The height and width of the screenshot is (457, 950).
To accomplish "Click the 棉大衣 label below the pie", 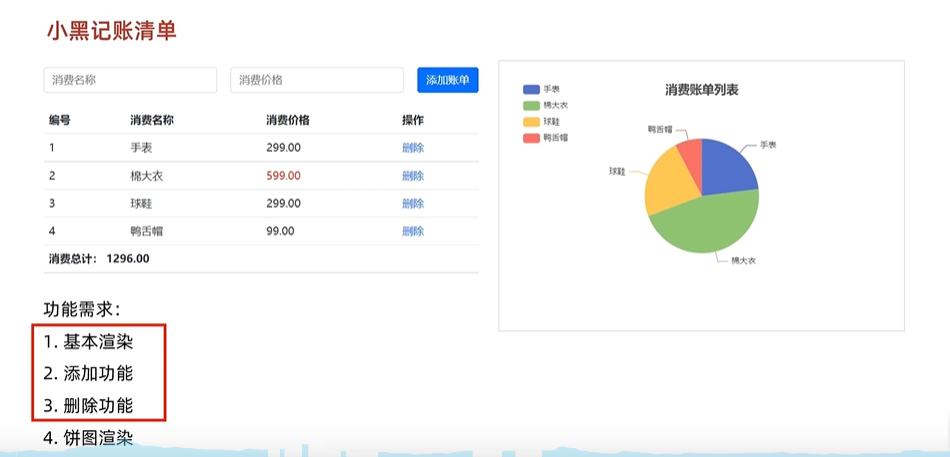I will tap(743, 261).
